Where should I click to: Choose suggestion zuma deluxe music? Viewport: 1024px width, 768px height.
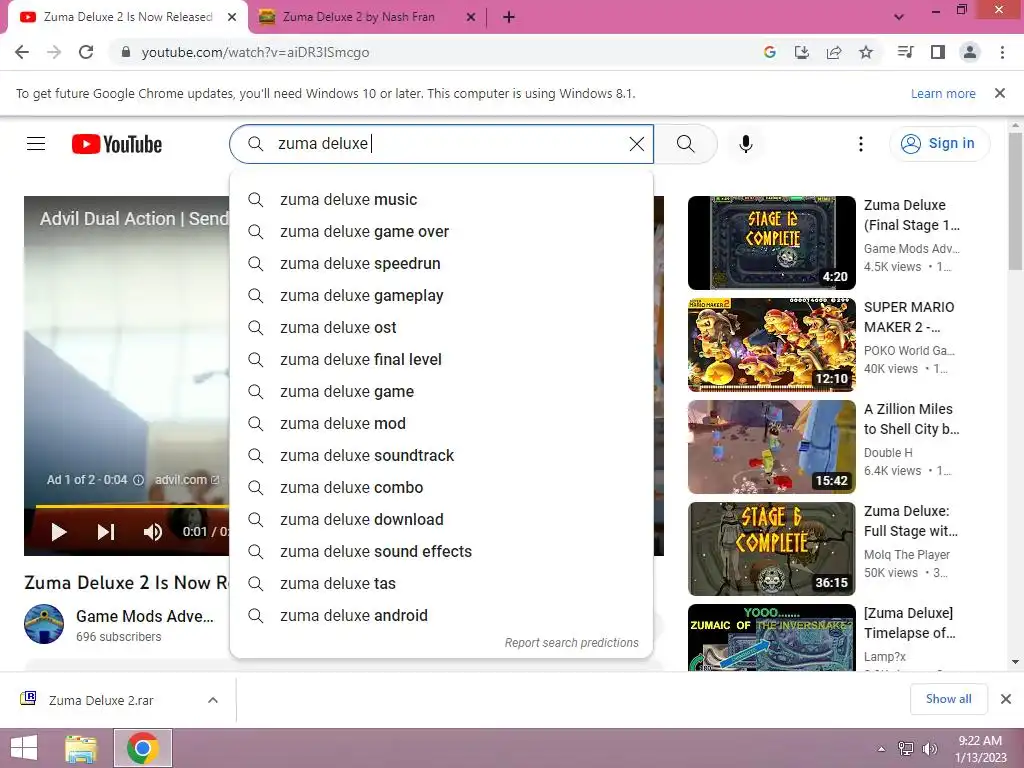click(x=441, y=199)
